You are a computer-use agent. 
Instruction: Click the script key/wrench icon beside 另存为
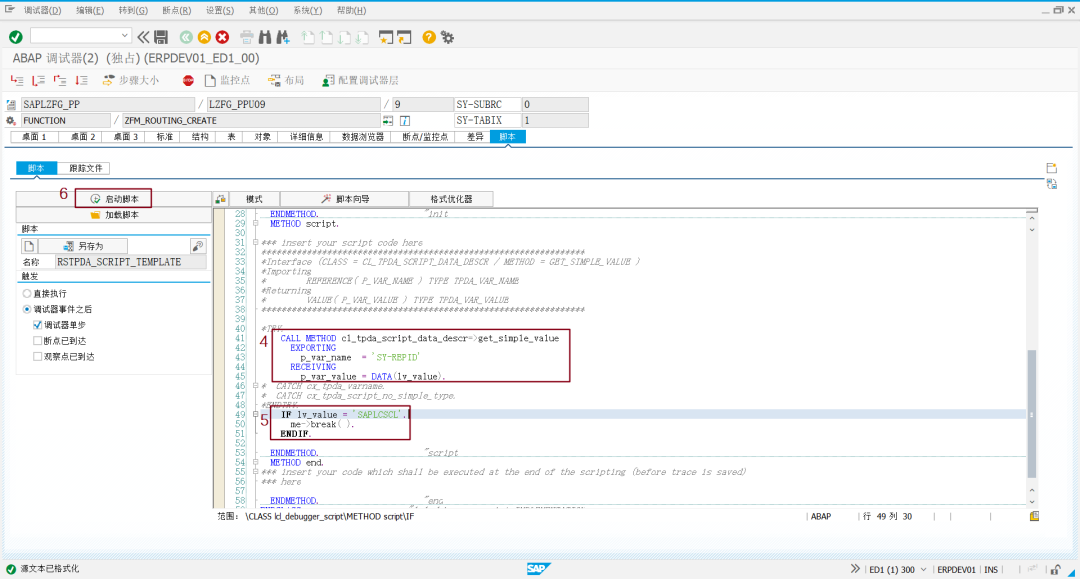pyautogui.click(x=198, y=246)
